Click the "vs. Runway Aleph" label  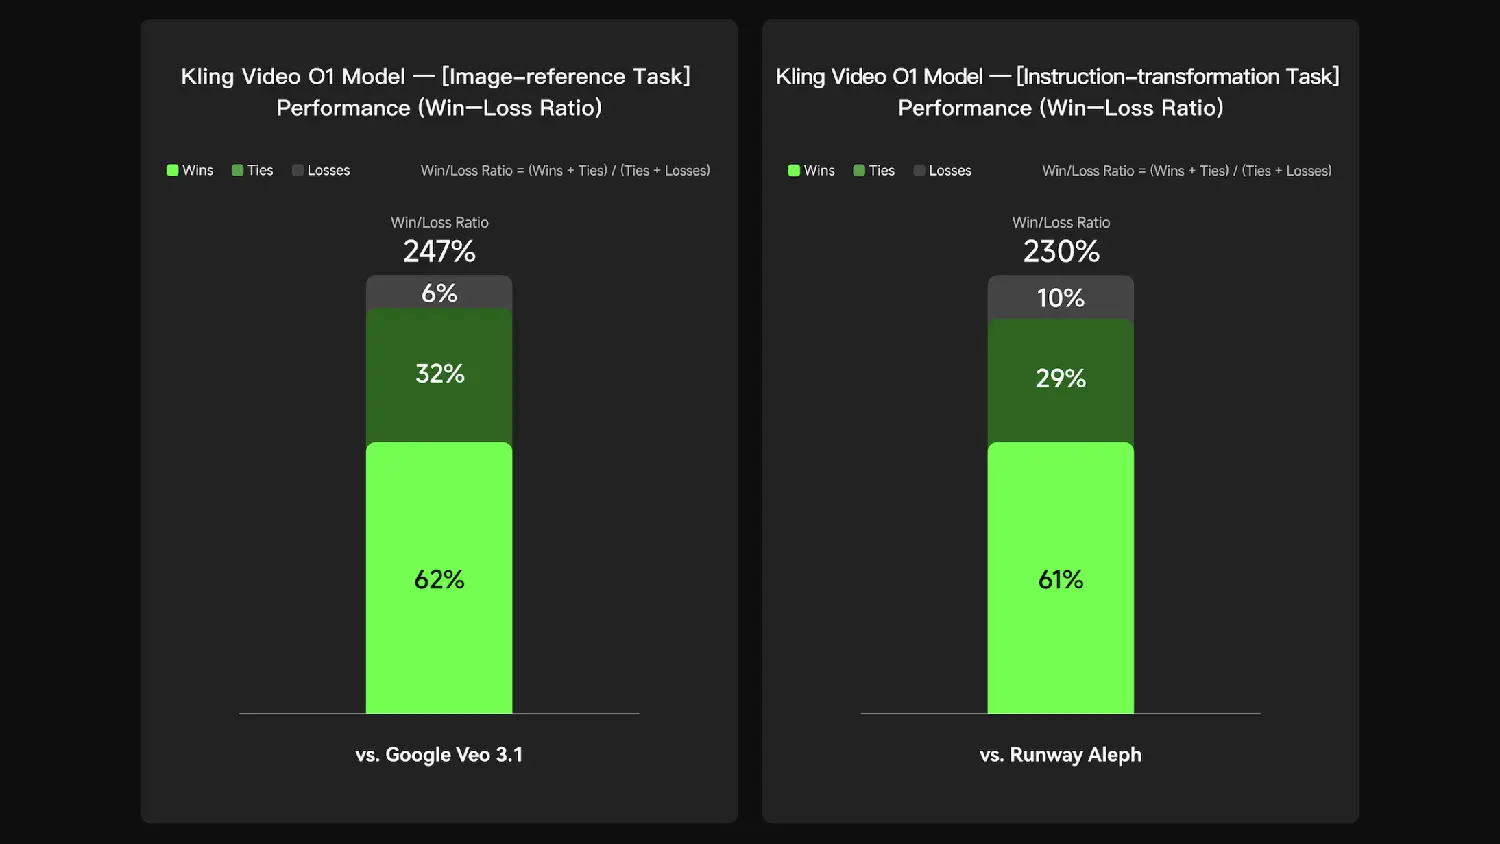[1061, 755]
